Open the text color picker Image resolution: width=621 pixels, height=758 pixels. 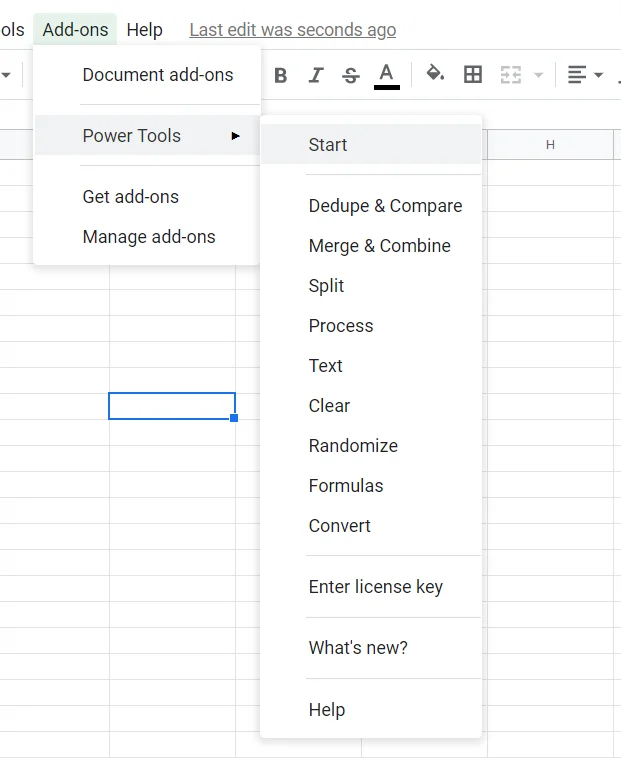tap(387, 75)
